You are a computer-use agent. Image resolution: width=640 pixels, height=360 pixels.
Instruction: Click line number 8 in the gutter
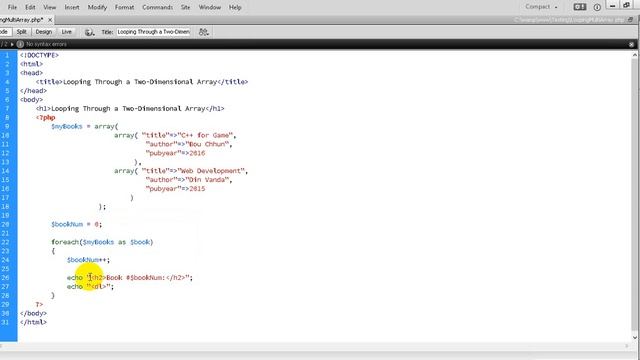7,117
